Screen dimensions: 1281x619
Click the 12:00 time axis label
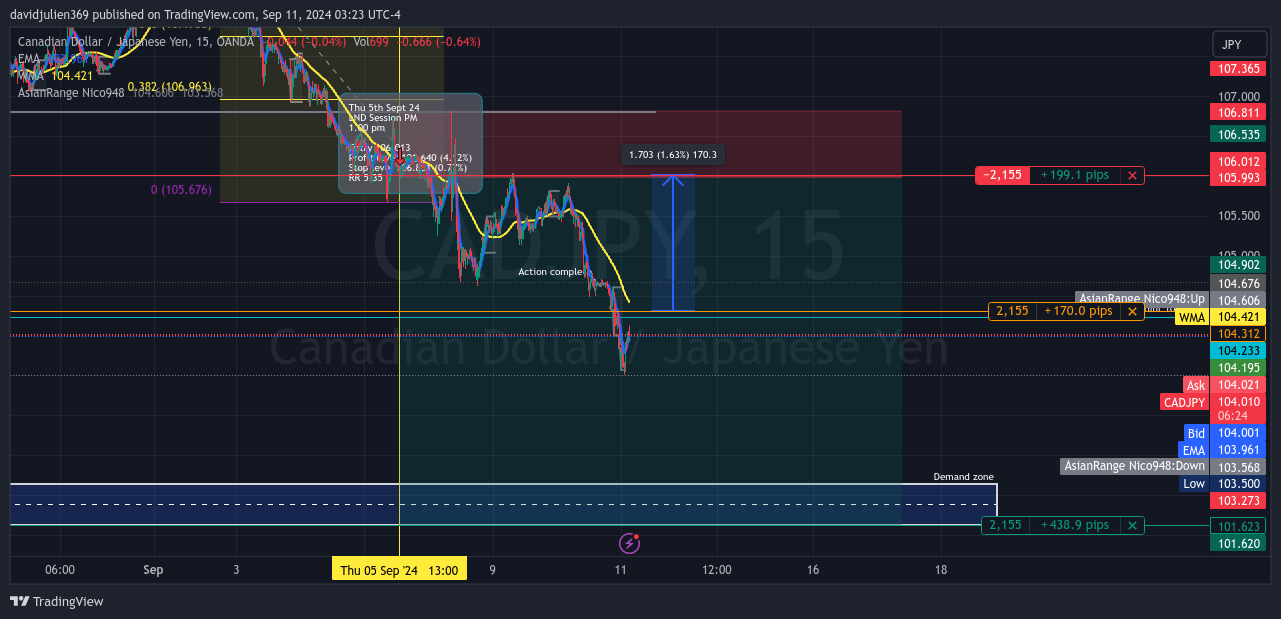pos(717,570)
